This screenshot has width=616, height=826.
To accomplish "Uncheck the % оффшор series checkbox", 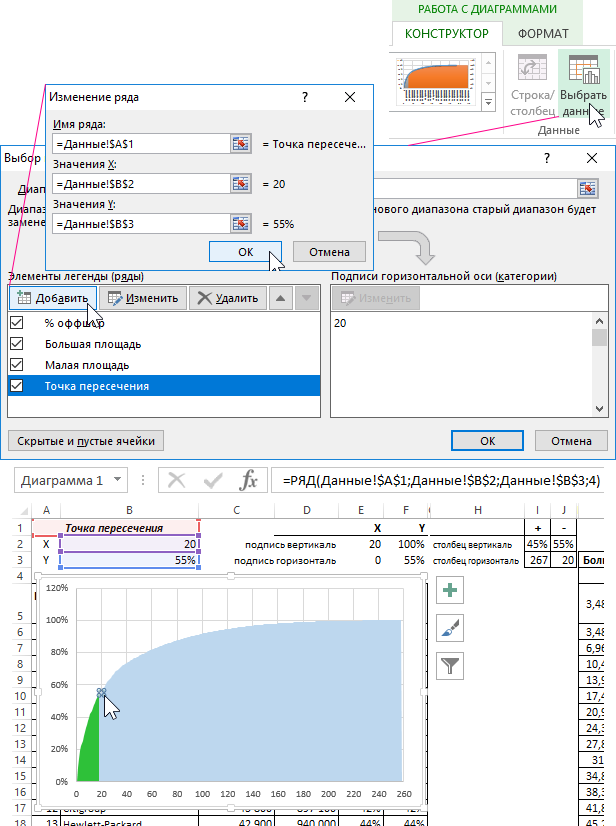I will tap(16, 323).
